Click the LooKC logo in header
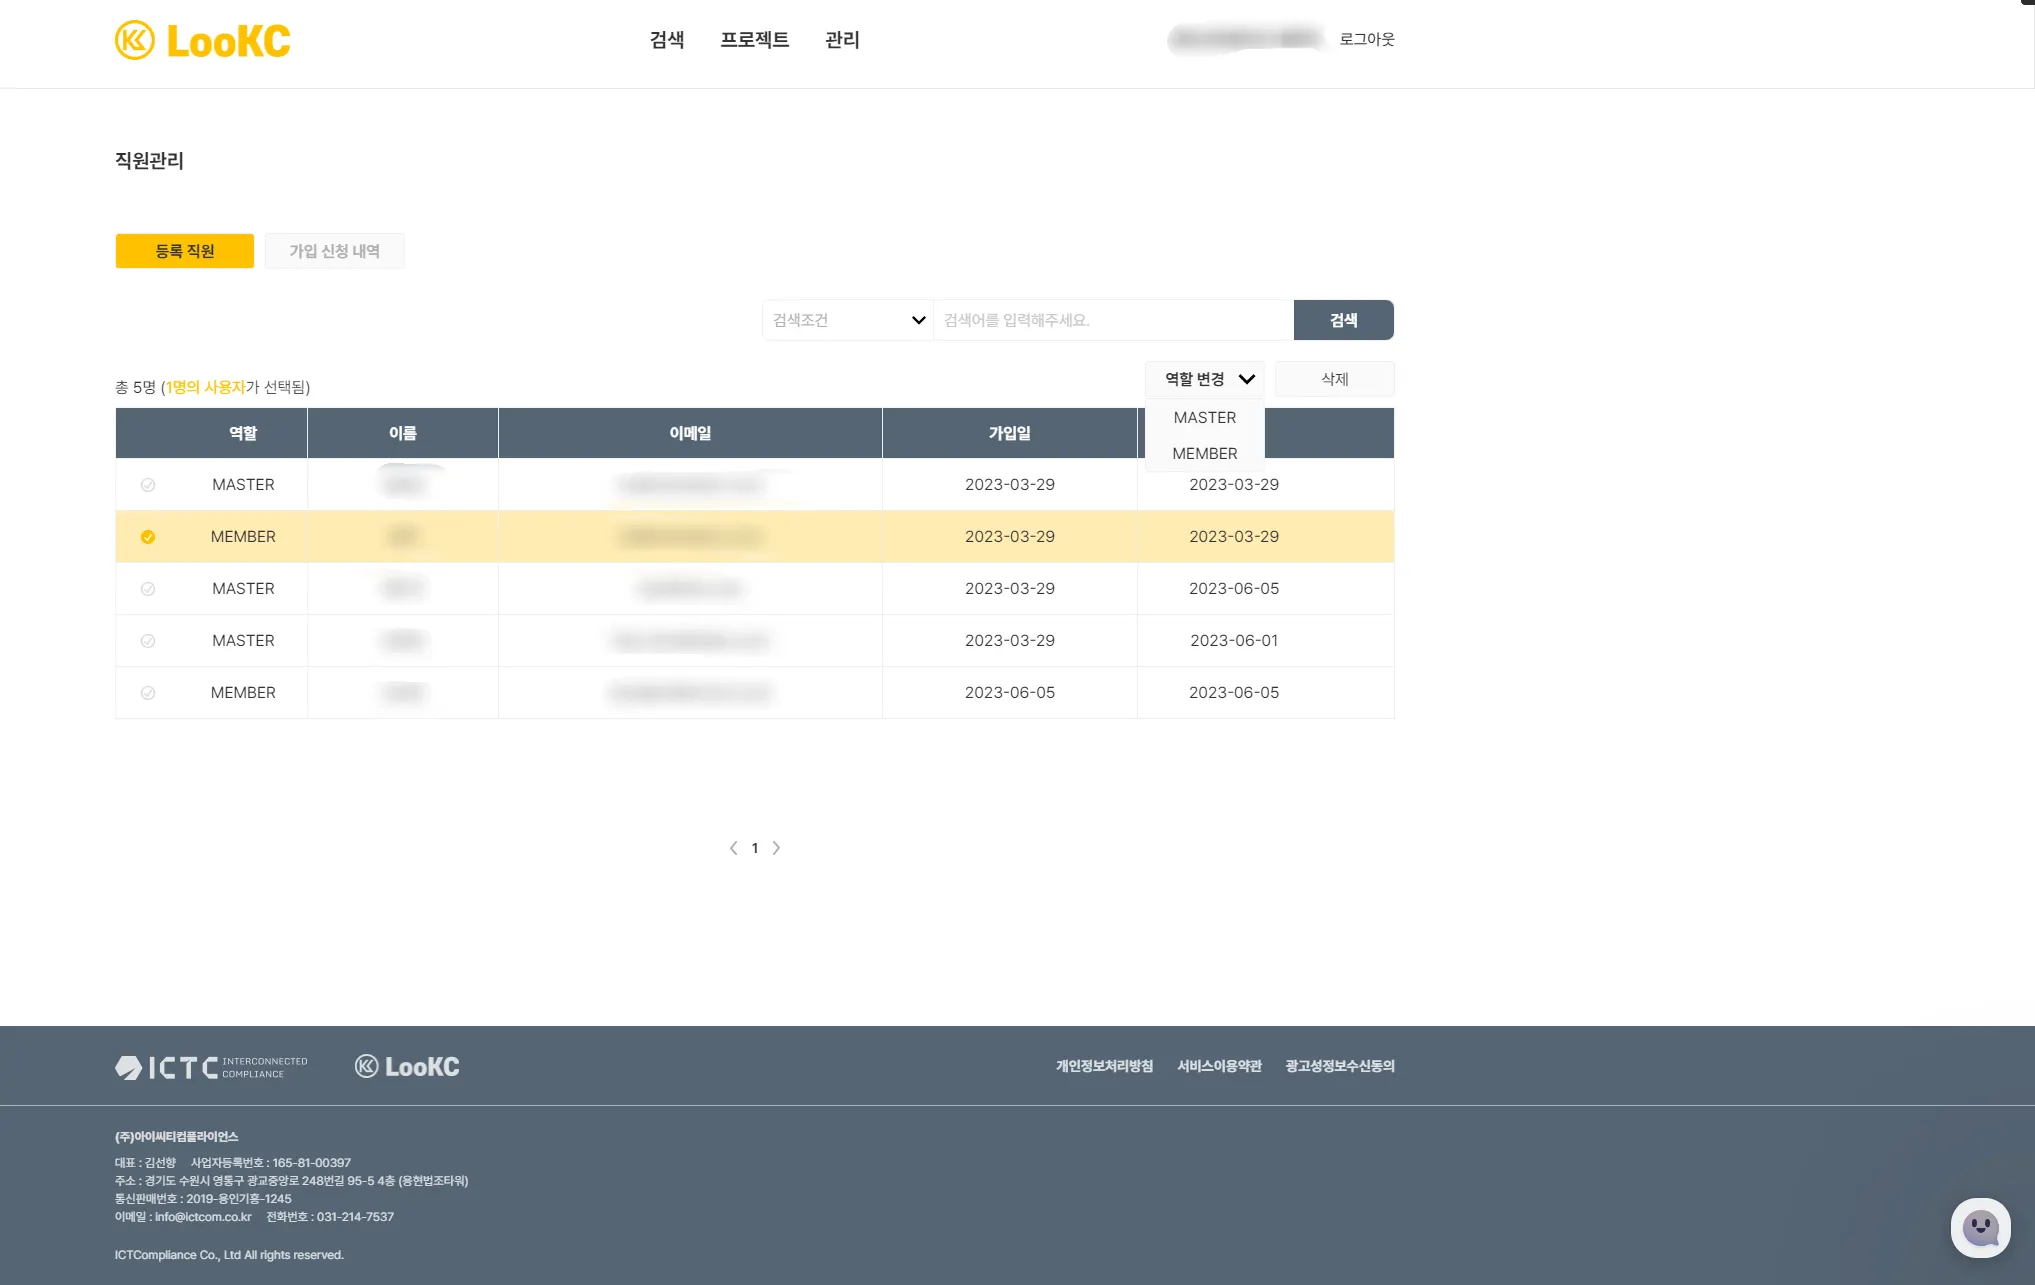 203,41
